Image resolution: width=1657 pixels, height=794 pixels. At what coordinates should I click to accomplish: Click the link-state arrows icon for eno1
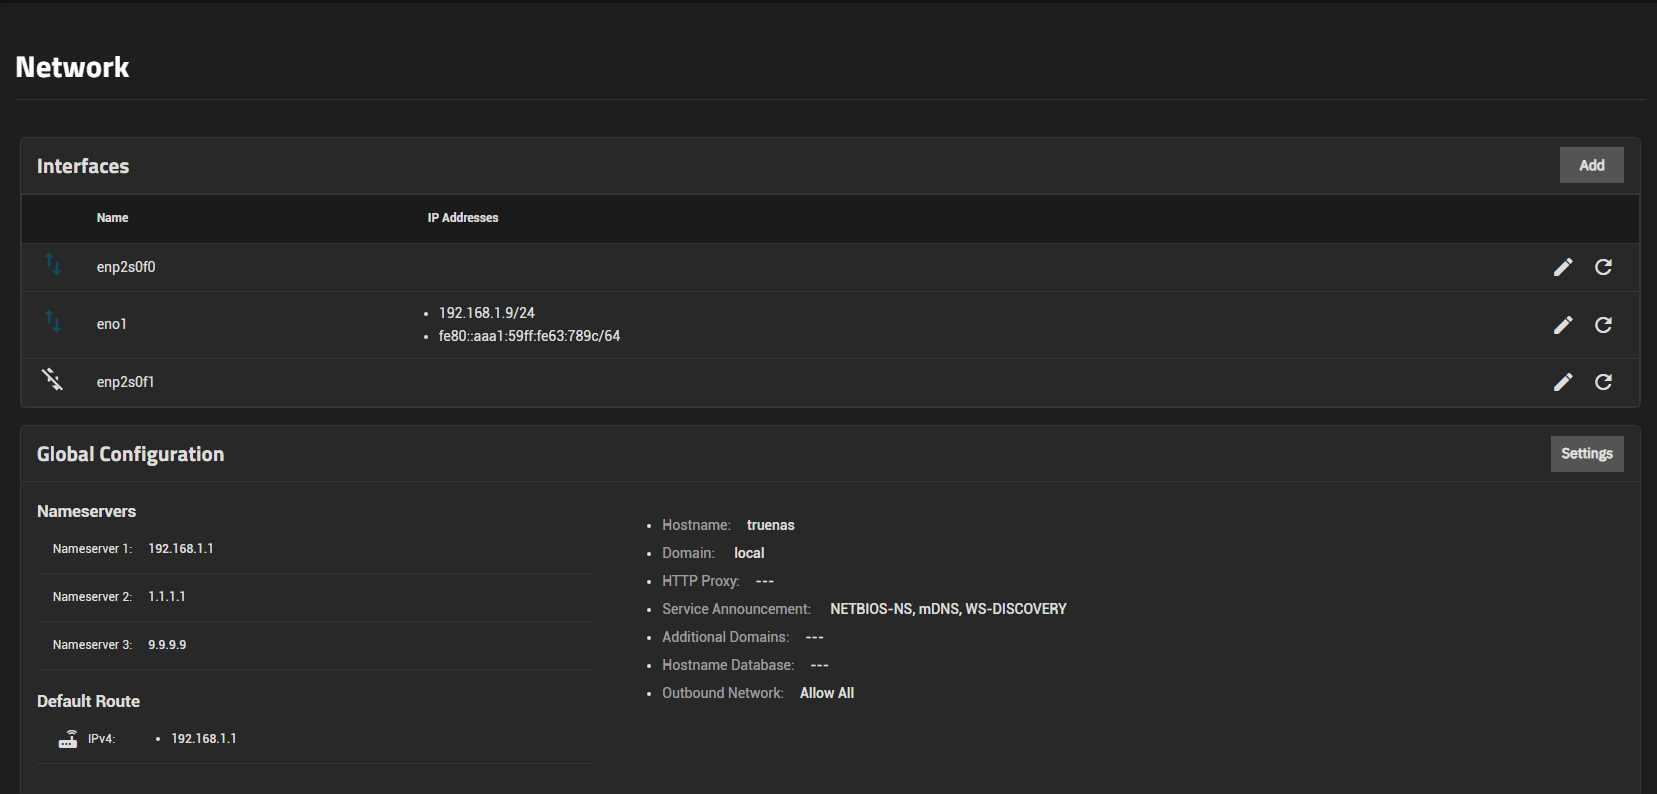pos(53,321)
